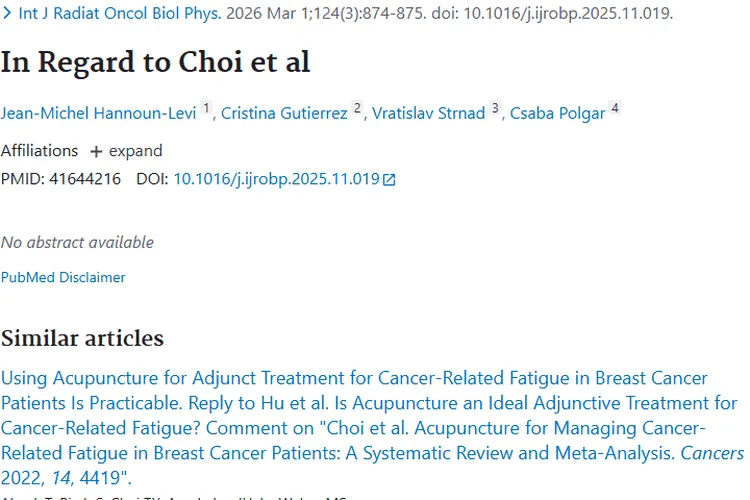Open the DOI link 10.1016/j.ijrobp.2025.11.019
Viewport: 750px width, 500px height.
pyautogui.click(x=276, y=179)
